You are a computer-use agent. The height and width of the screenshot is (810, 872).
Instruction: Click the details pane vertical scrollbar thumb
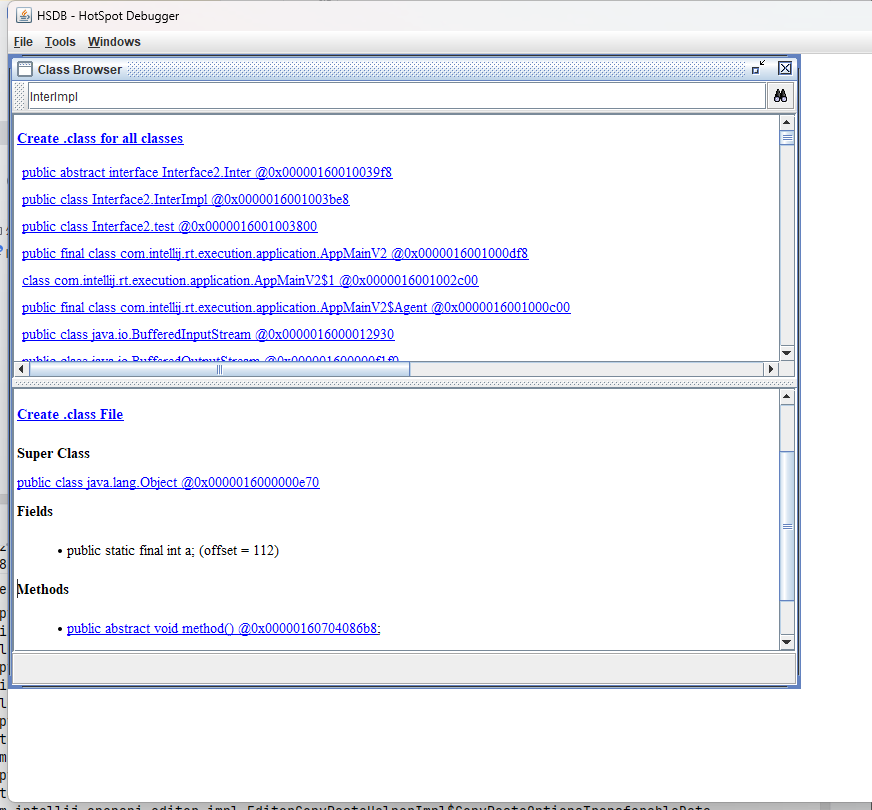(787, 526)
